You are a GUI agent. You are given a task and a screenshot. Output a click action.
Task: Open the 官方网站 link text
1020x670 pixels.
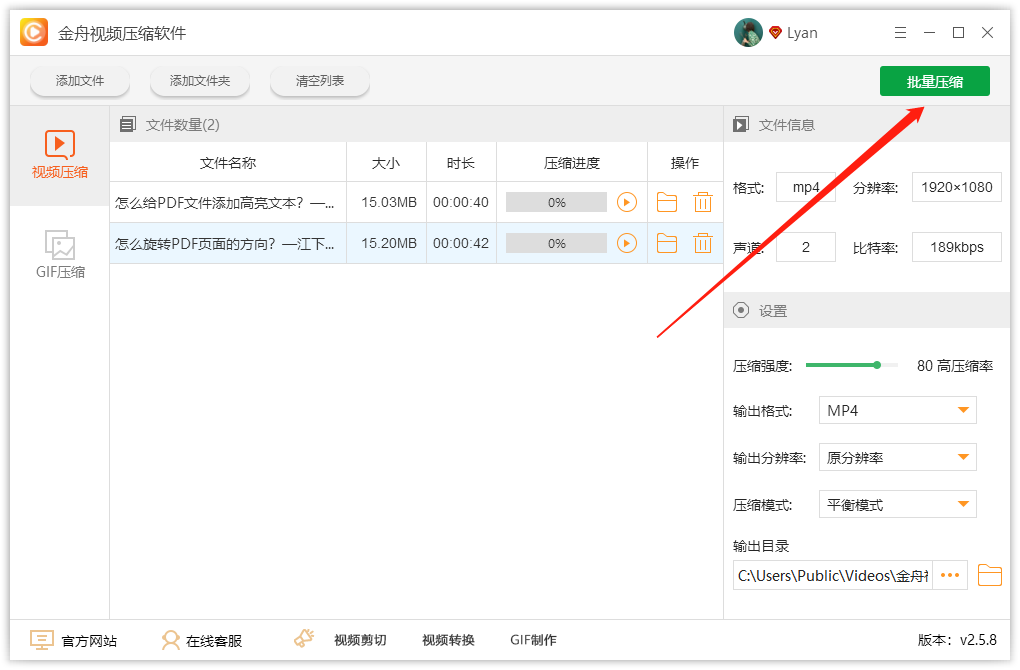[x=89, y=641]
